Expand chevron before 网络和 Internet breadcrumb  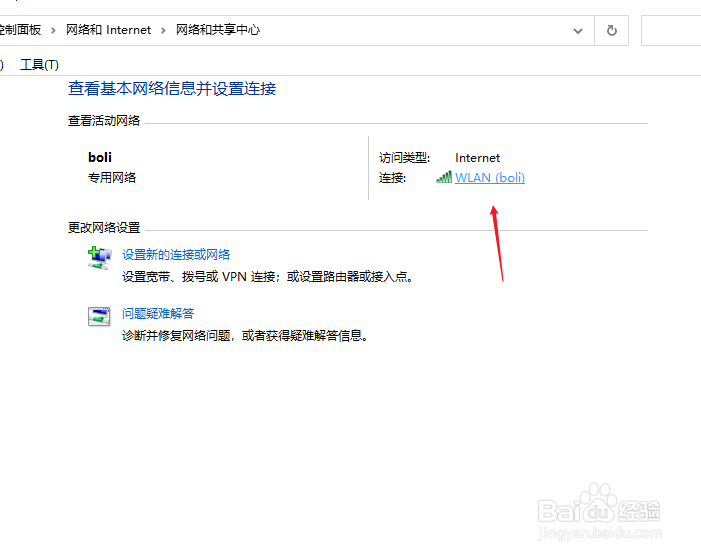53,30
